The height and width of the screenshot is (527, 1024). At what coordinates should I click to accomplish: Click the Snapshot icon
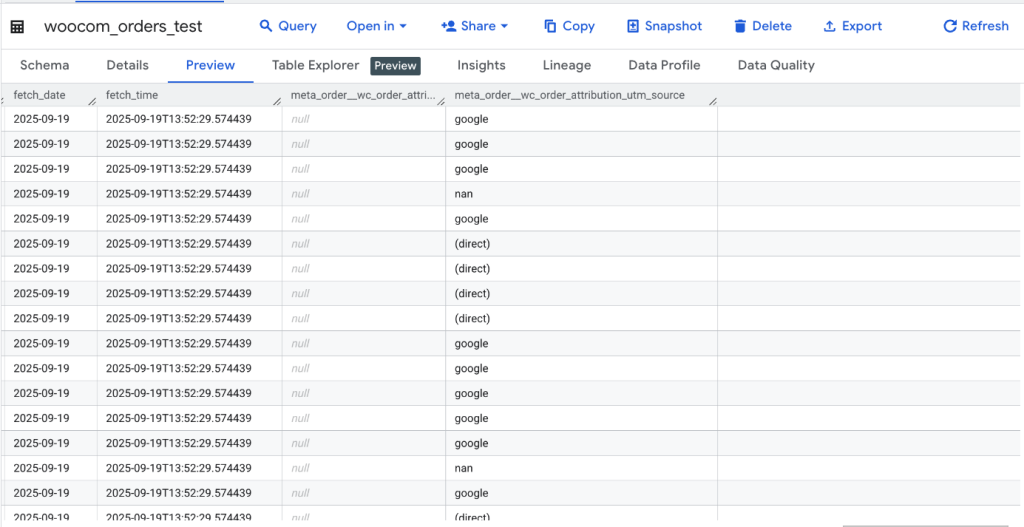(633, 26)
